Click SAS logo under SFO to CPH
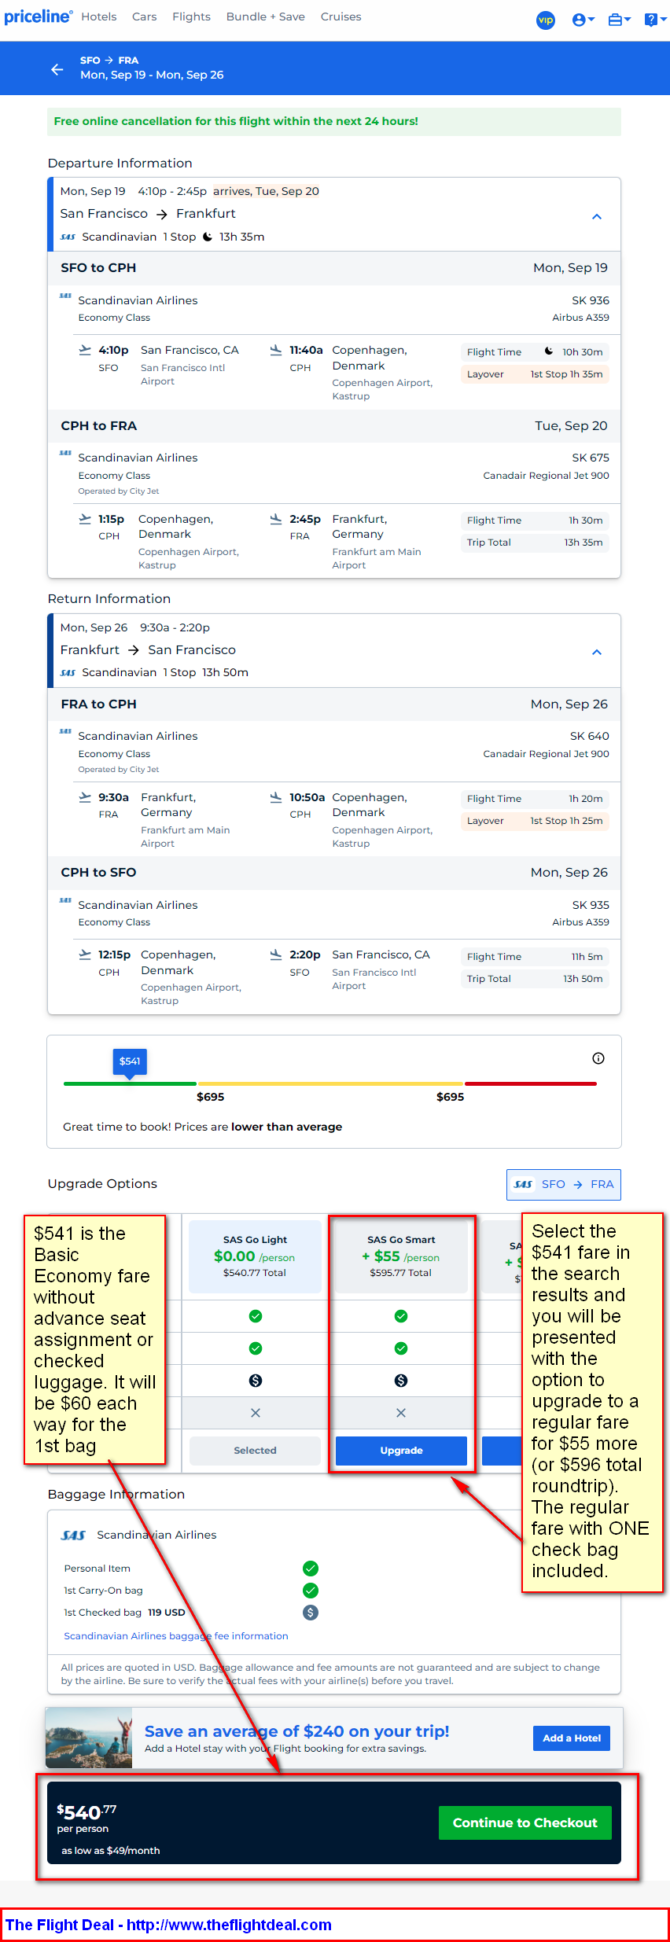Image resolution: width=670 pixels, height=1942 pixels. click(65, 296)
